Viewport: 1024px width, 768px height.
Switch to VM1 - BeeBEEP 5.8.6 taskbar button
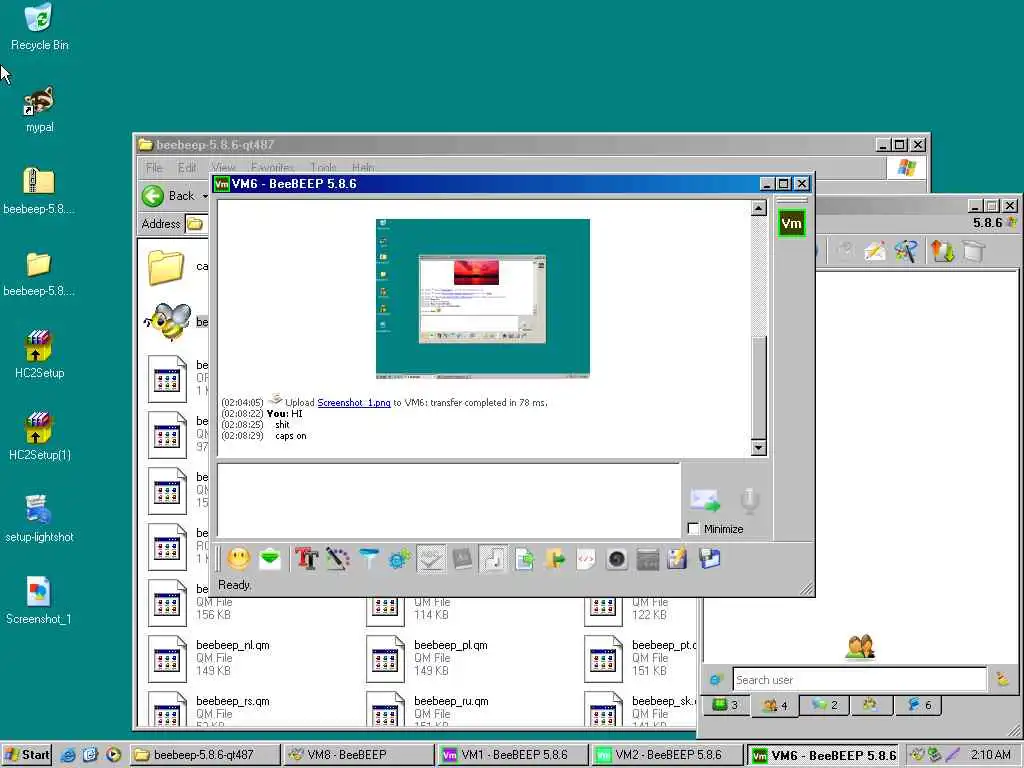pyautogui.click(x=512, y=755)
